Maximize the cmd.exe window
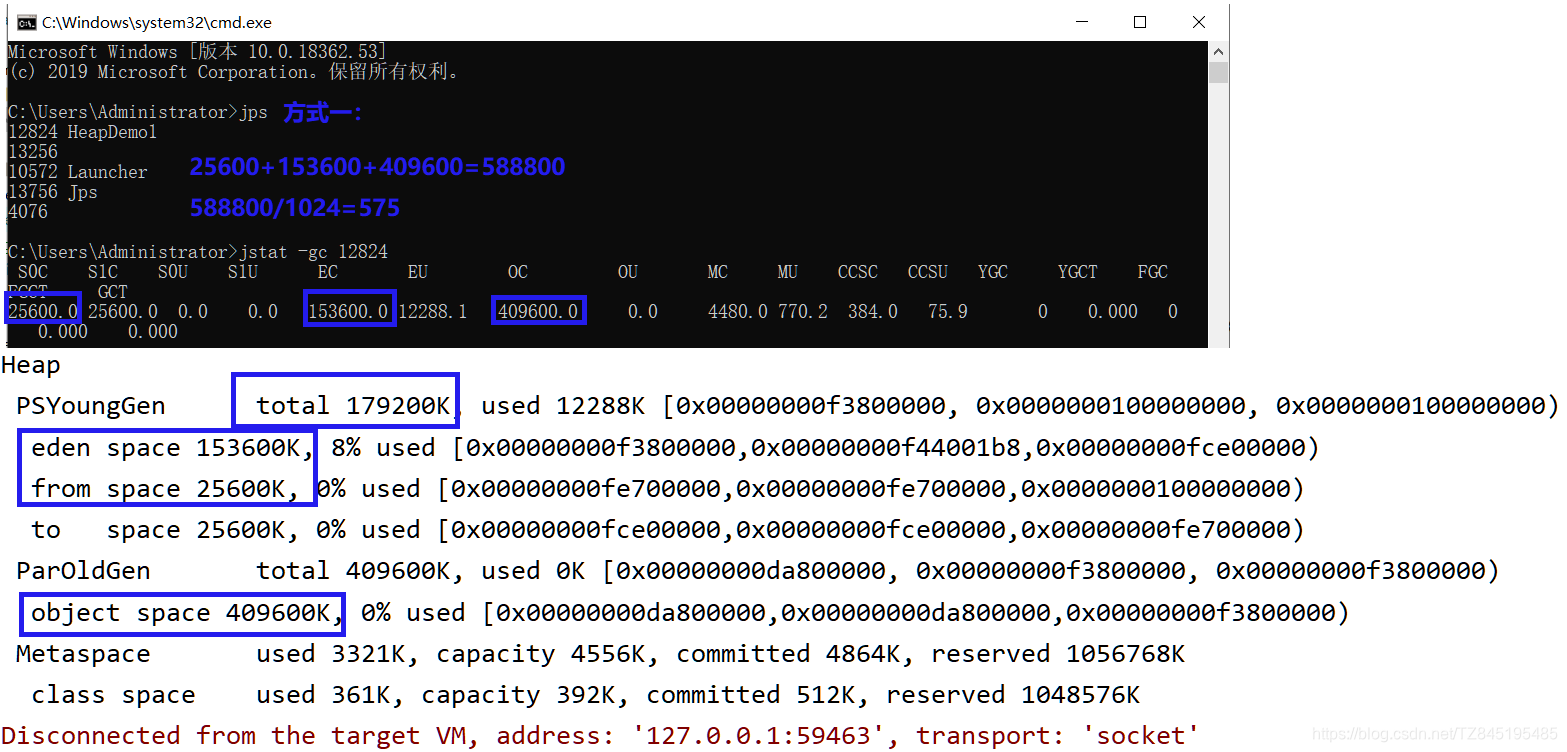This screenshot has height=752, width=1567. (x=1140, y=22)
